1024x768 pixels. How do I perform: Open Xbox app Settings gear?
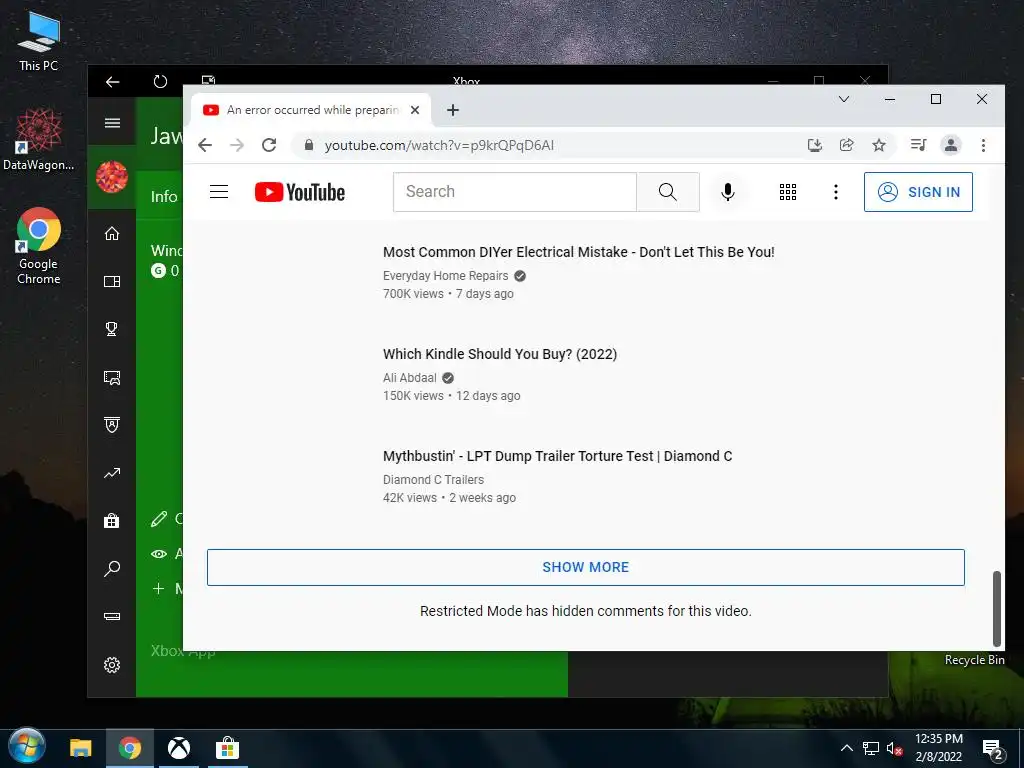pyautogui.click(x=112, y=665)
